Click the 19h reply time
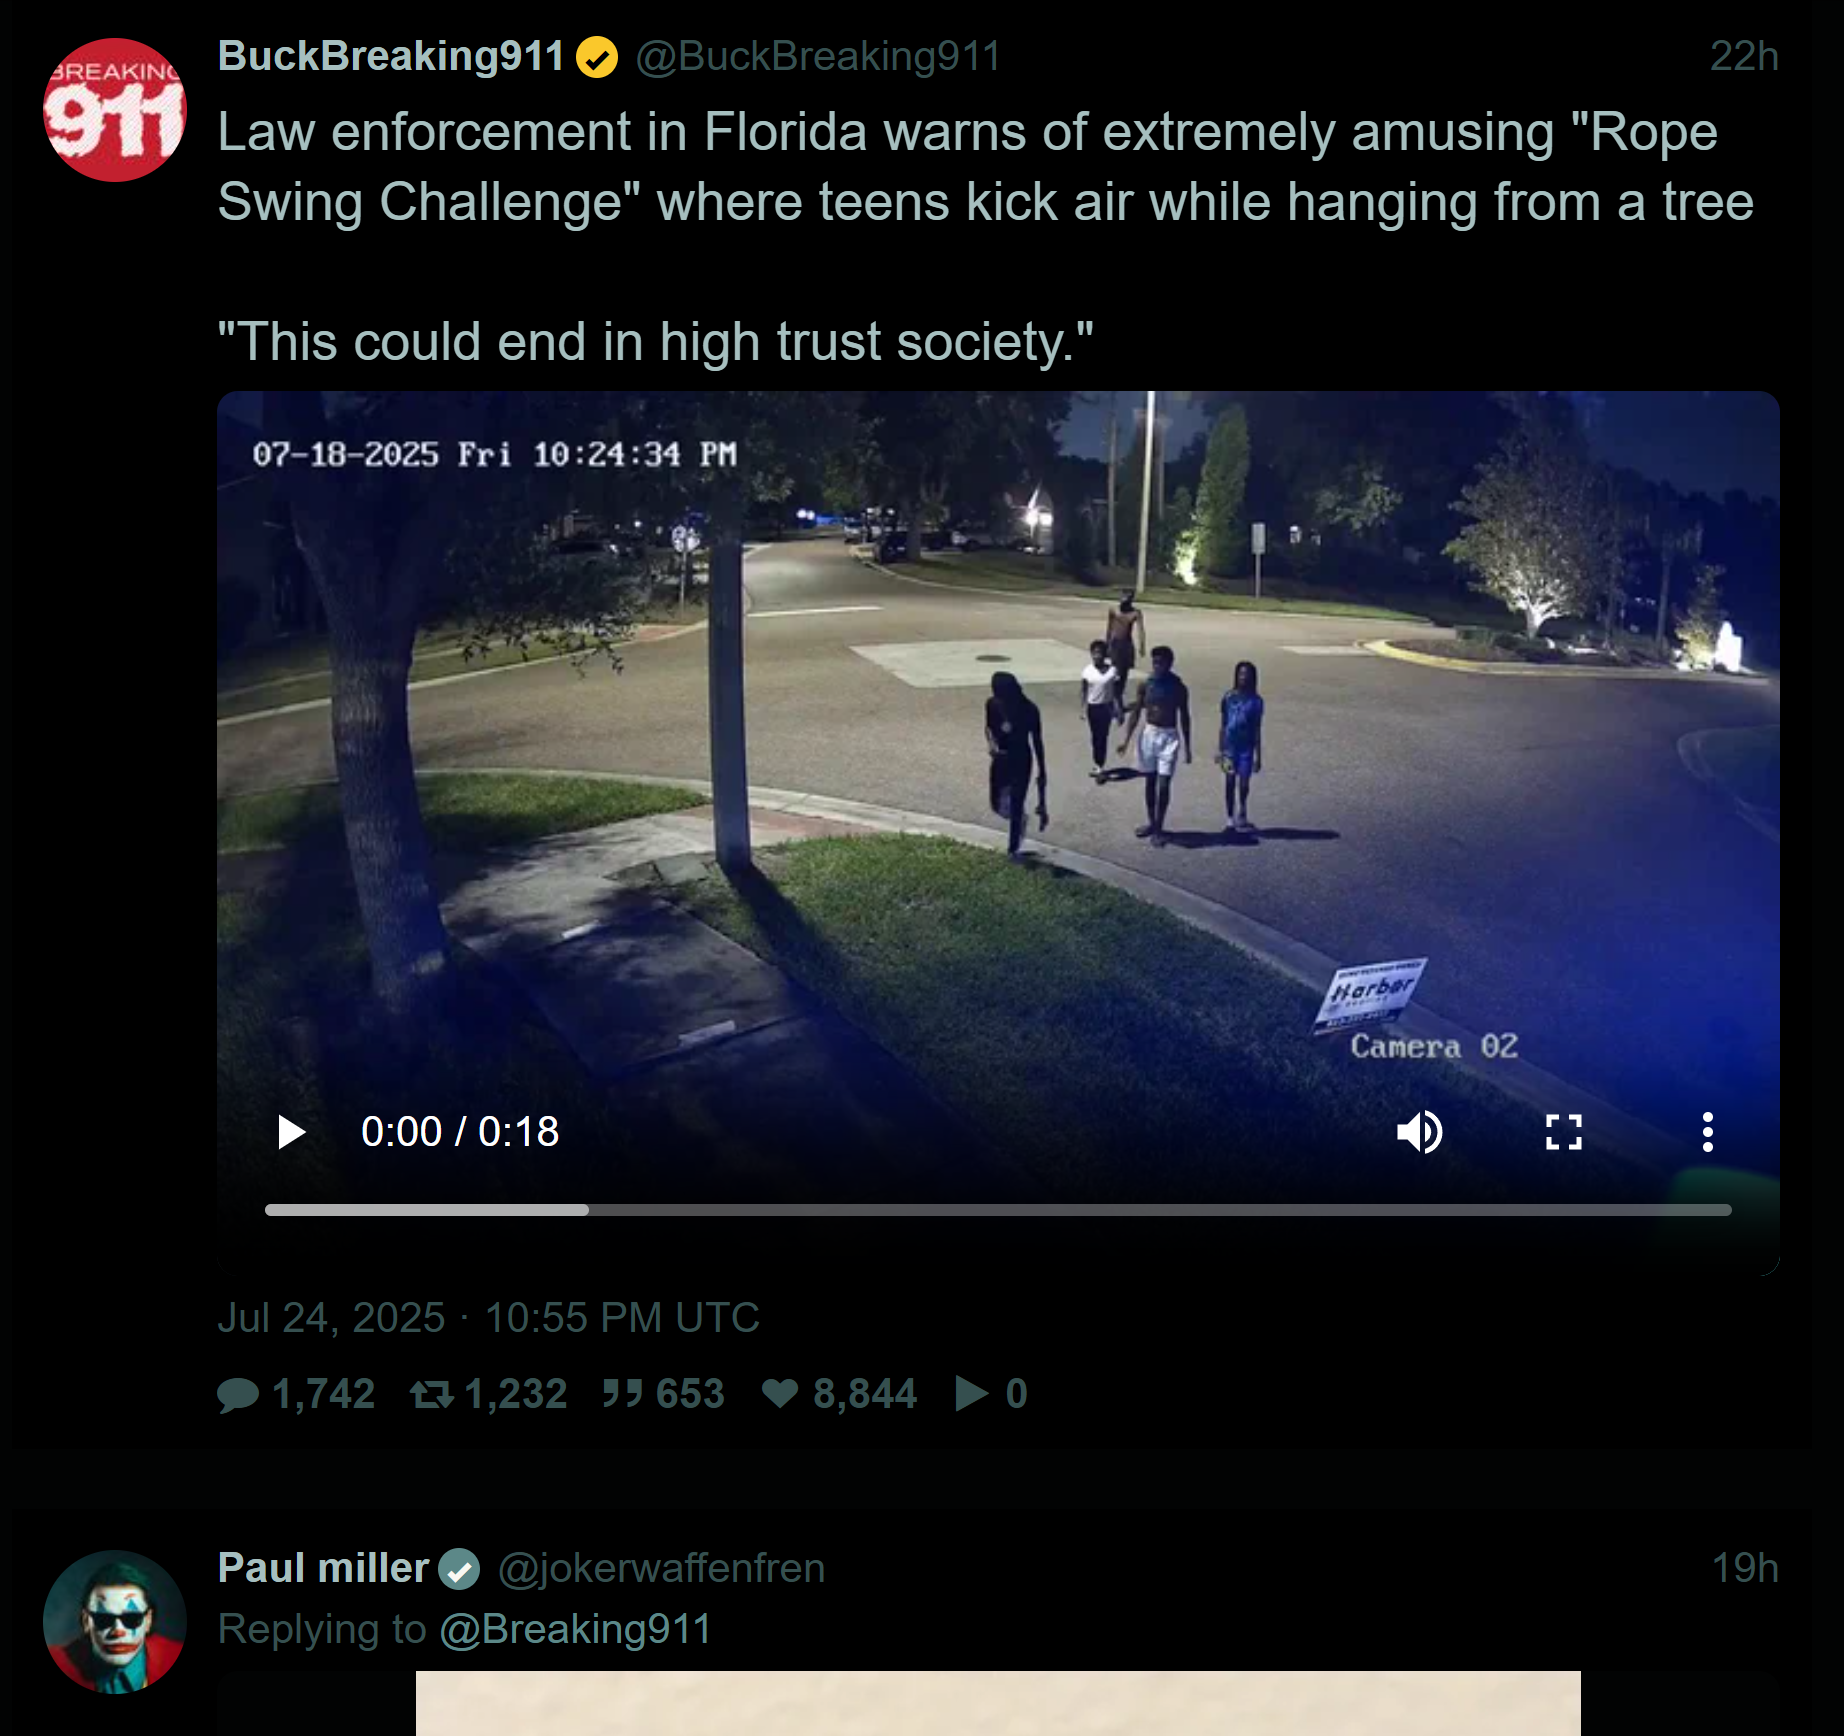Viewport: 1844px width, 1736px height. [x=1745, y=1568]
